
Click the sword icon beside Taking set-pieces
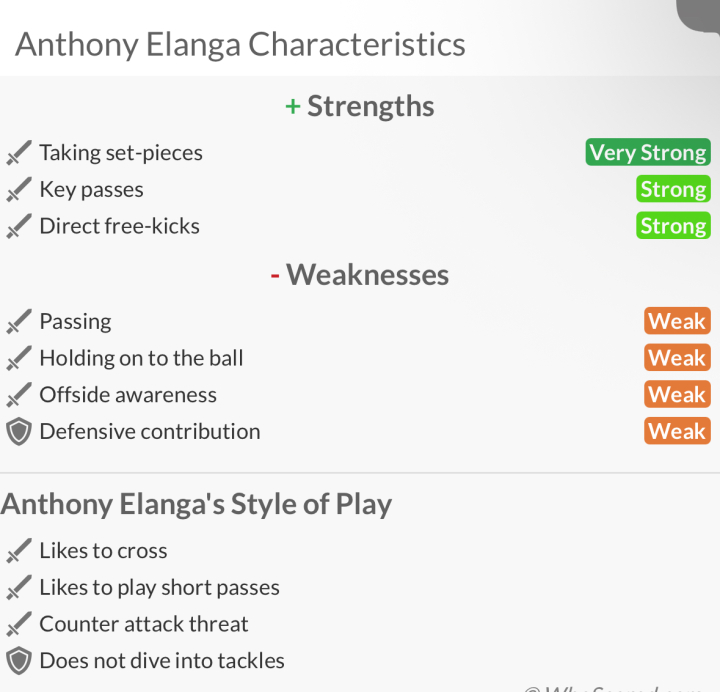click(x=19, y=152)
